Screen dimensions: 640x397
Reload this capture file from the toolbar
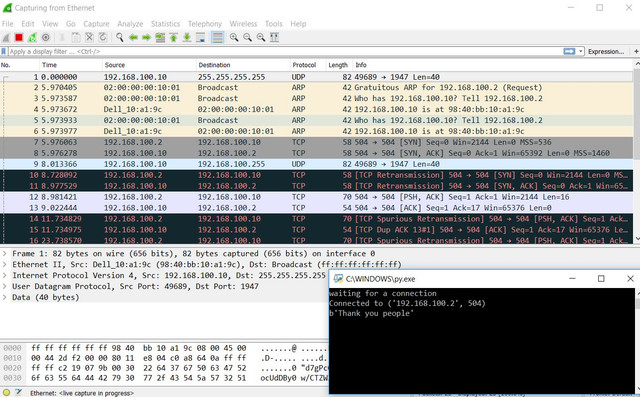pyautogui.click(x=103, y=38)
